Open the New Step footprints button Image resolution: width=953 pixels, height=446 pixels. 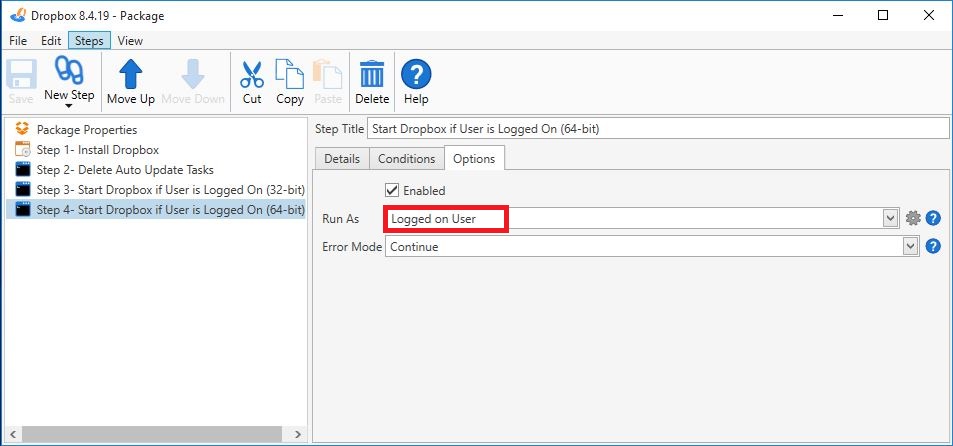click(x=69, y=70)
